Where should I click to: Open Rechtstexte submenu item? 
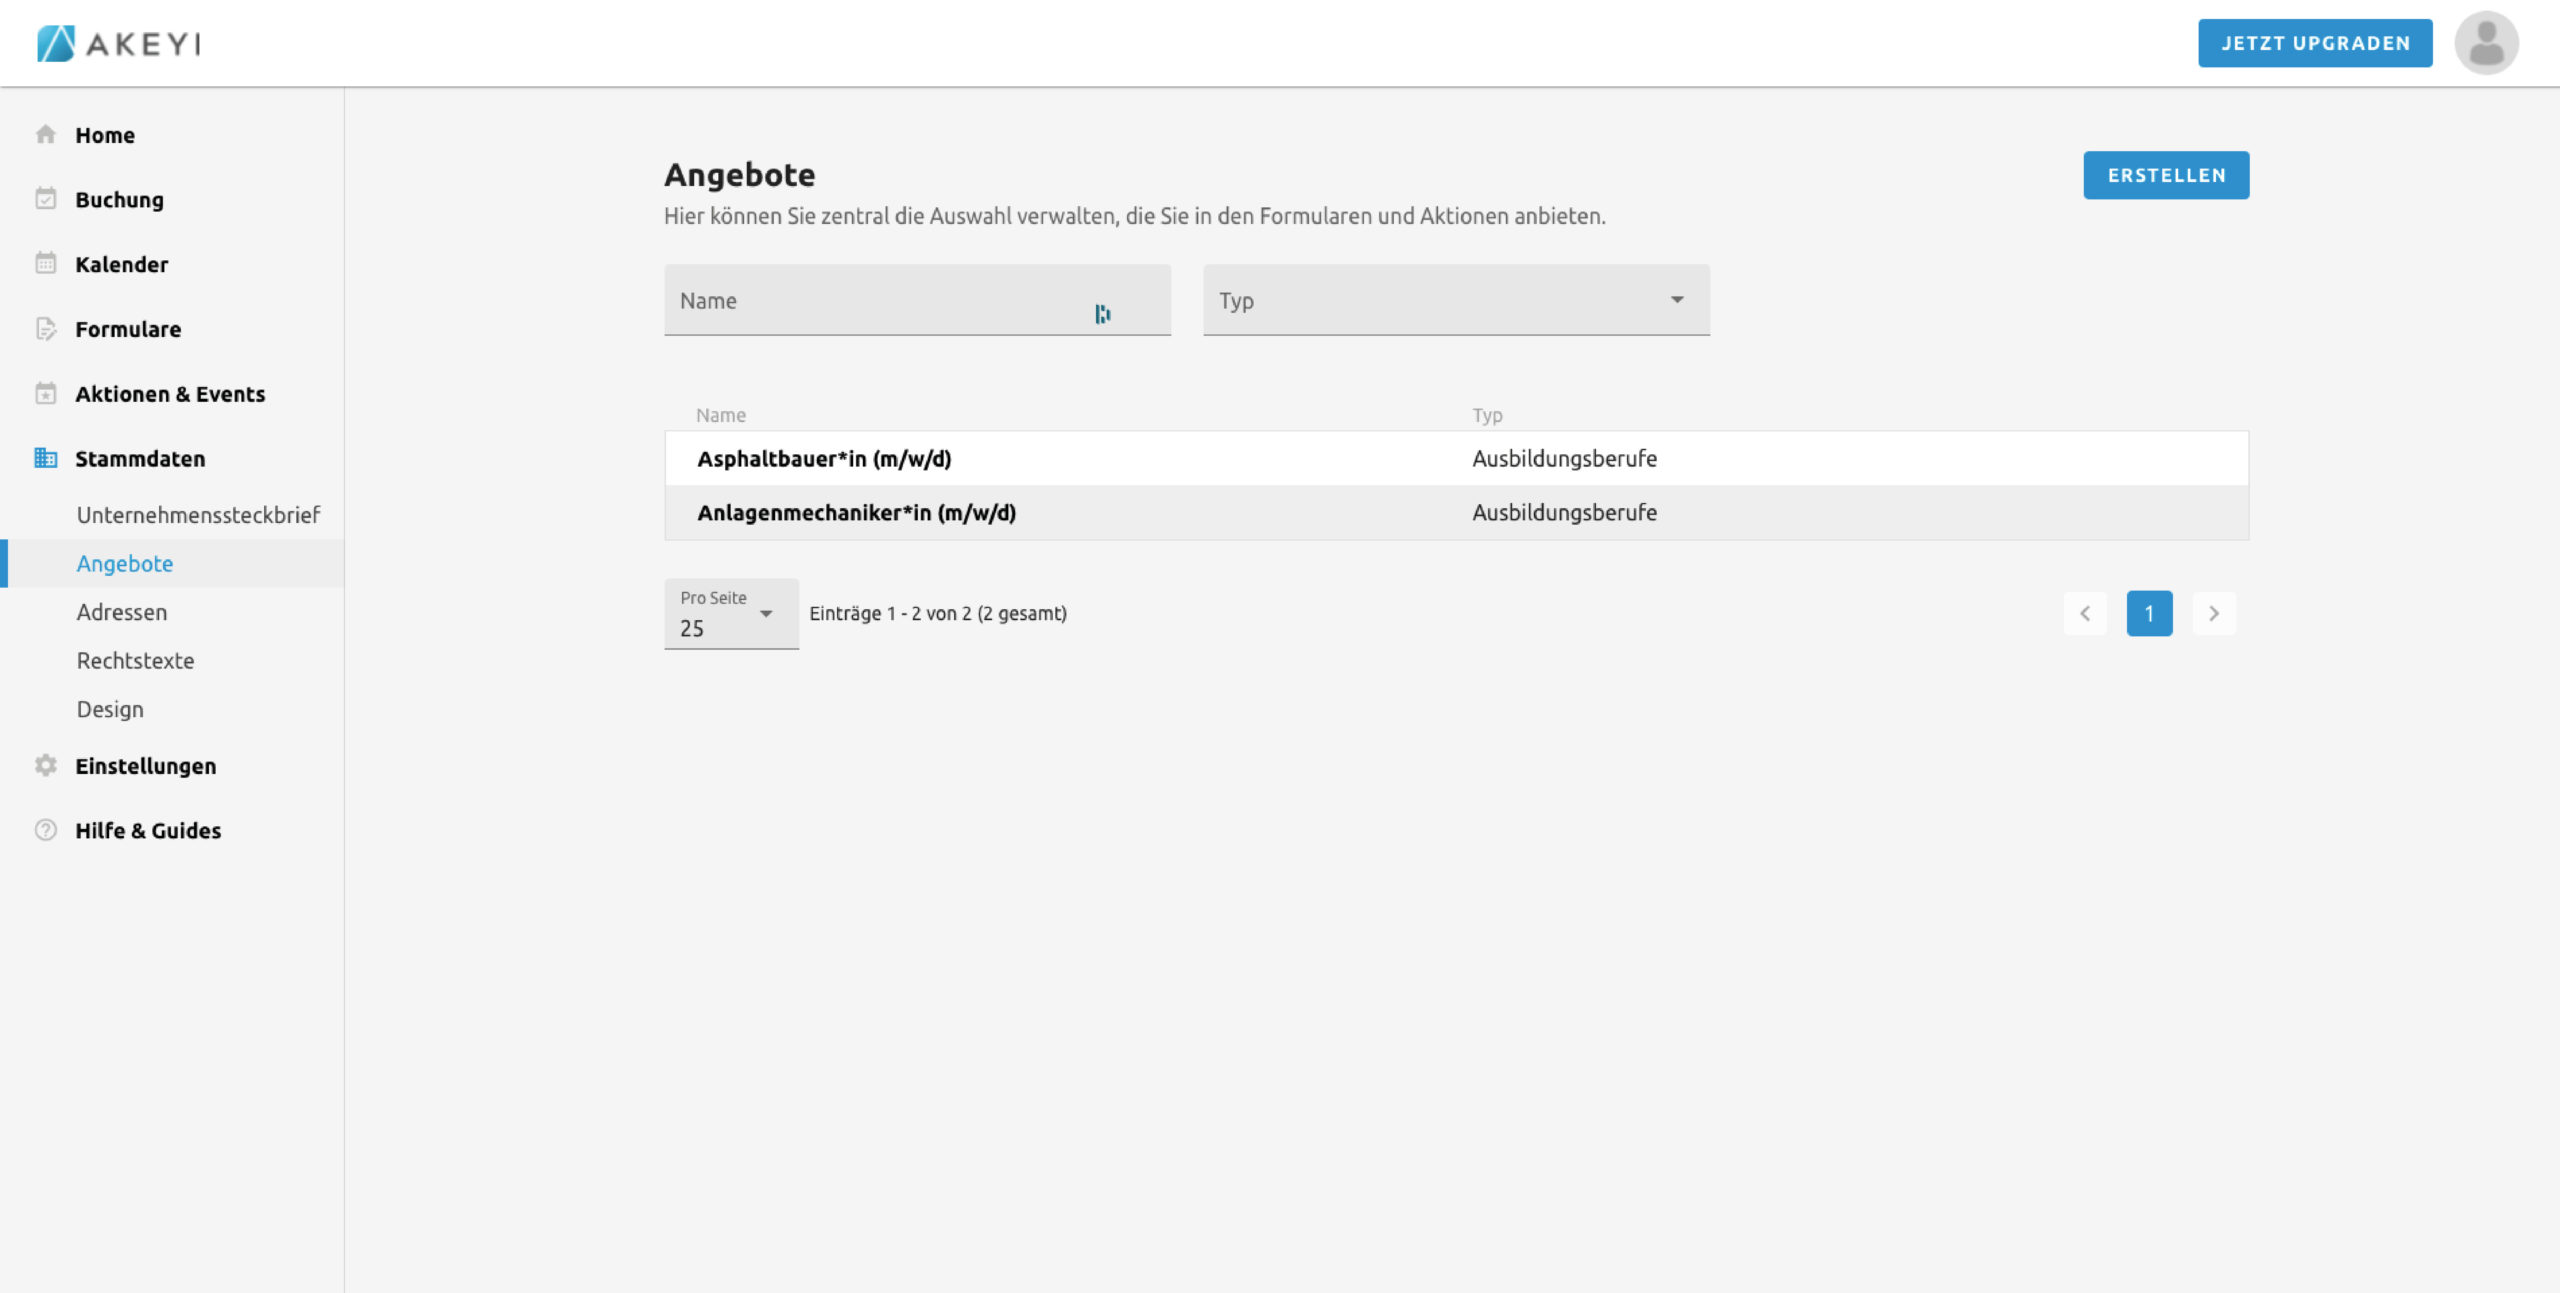pos(135,660)
